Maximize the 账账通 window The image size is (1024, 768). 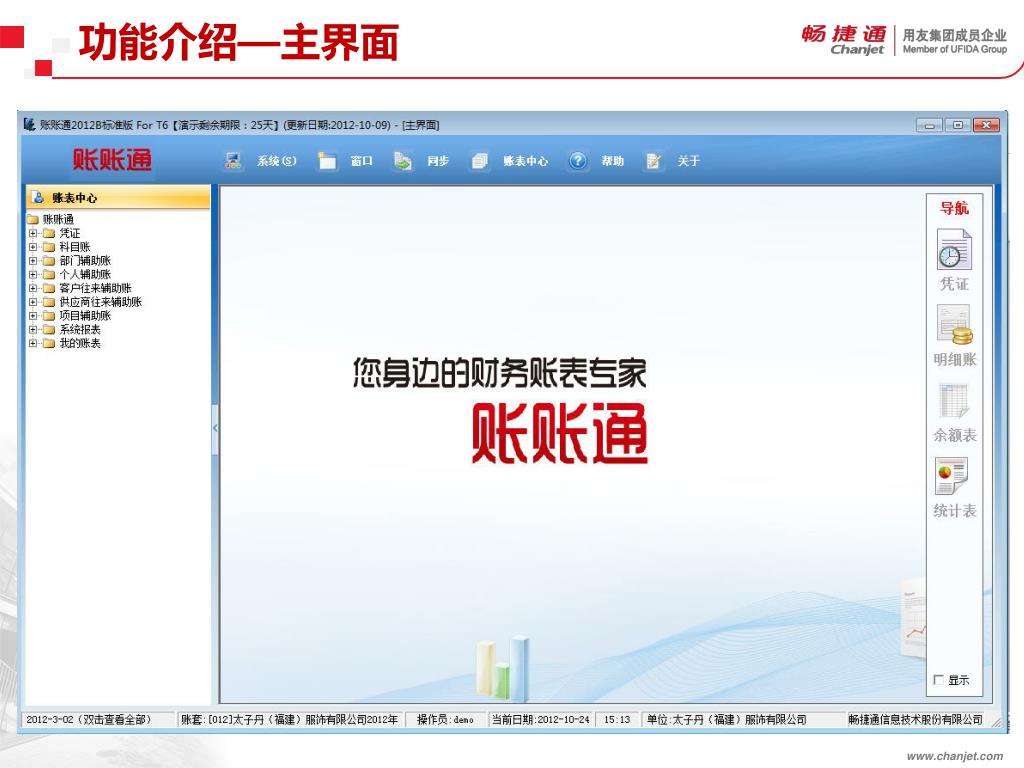[x=957, y=125]
